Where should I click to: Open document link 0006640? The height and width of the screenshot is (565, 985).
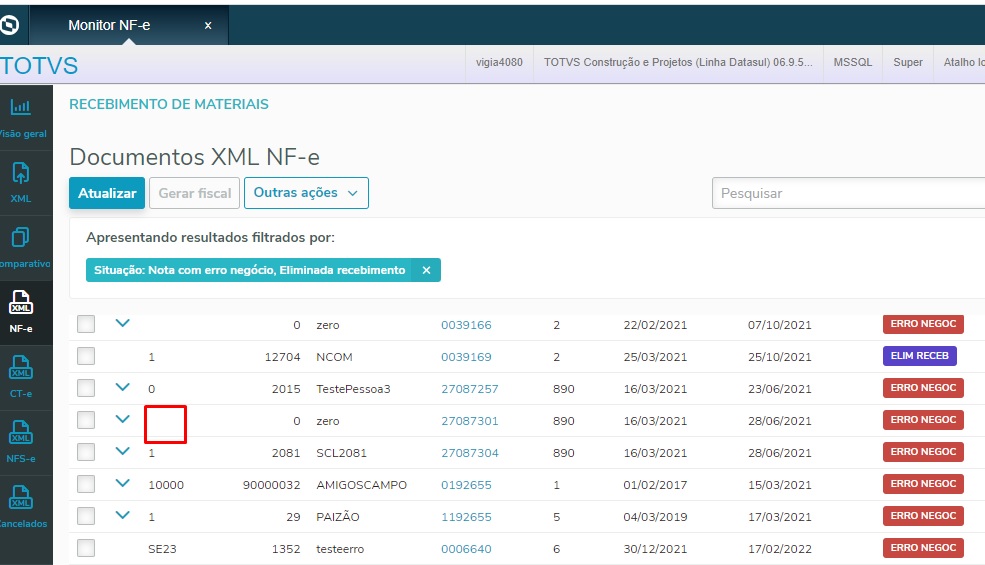click(466, 549)
